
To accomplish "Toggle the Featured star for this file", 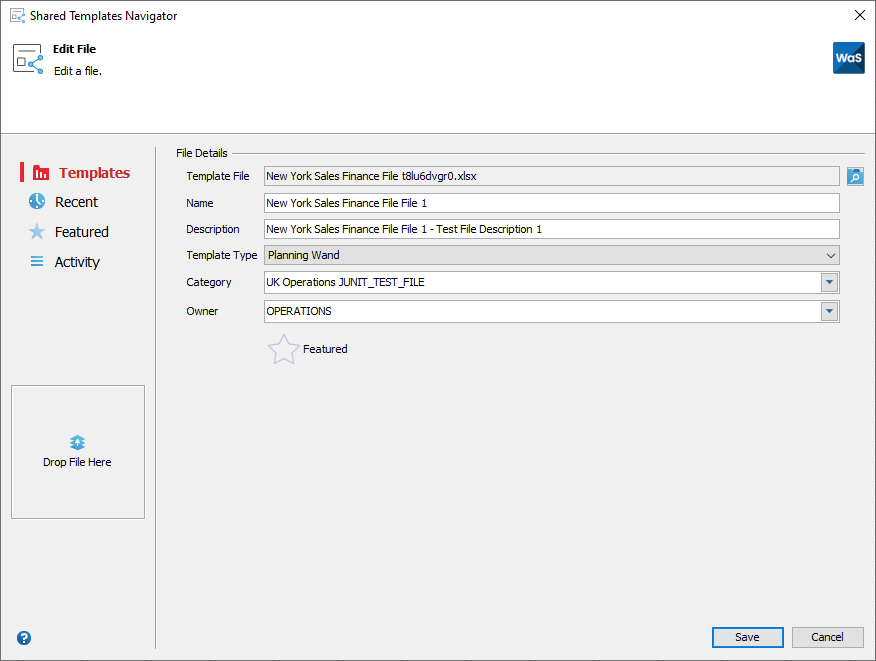I will [283, 349].
